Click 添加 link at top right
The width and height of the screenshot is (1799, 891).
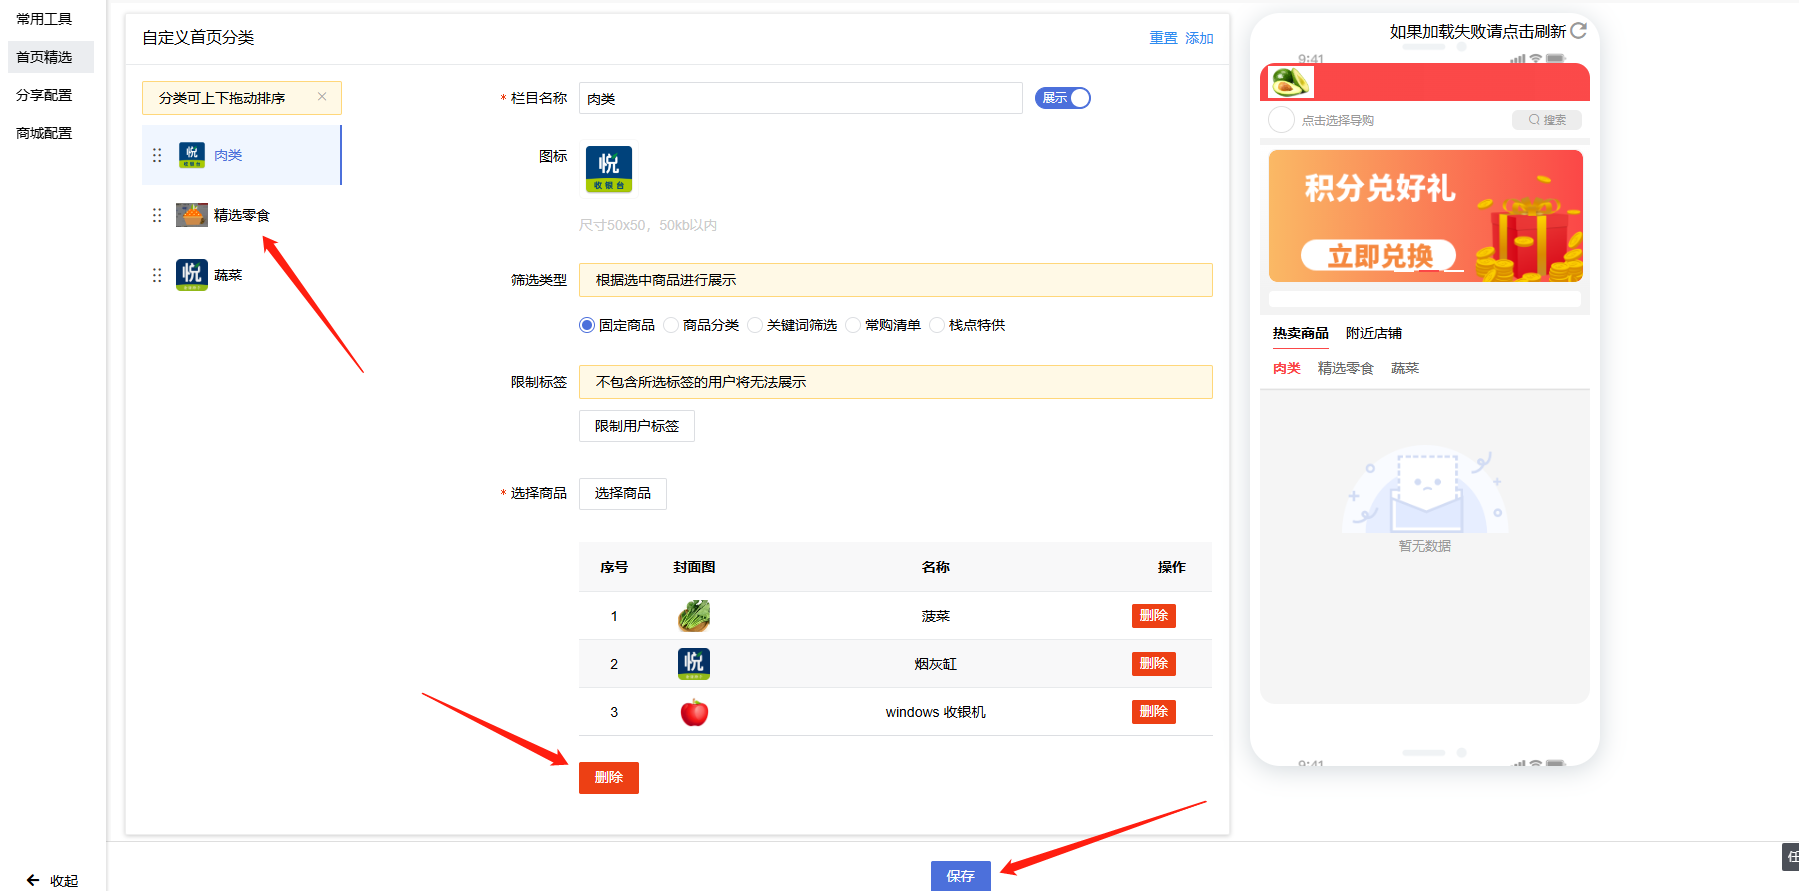tap(1199, 38)
